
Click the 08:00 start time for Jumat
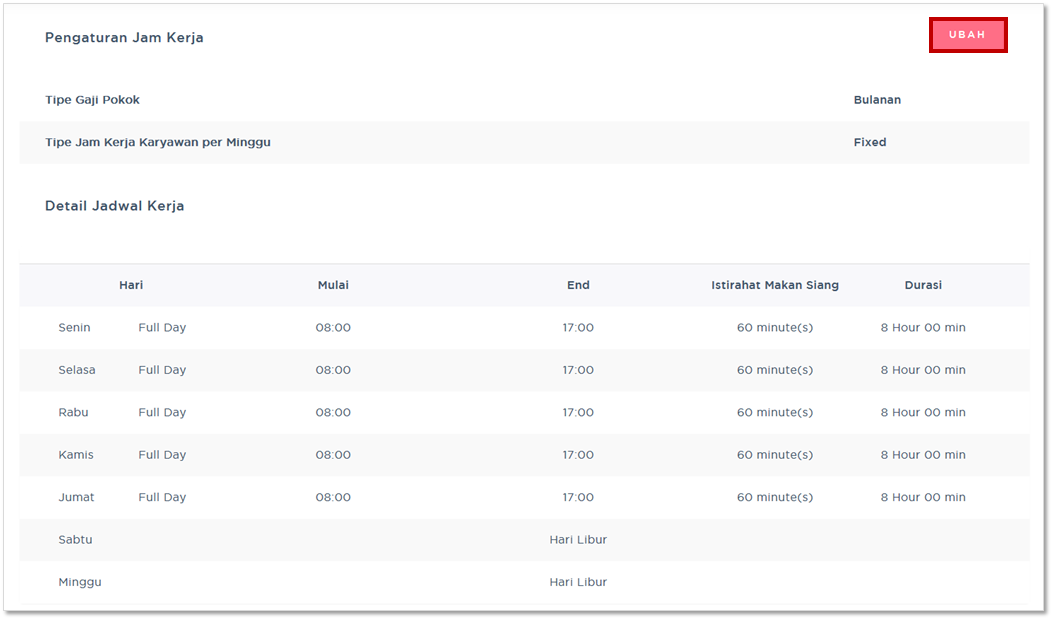coord(333,497)
